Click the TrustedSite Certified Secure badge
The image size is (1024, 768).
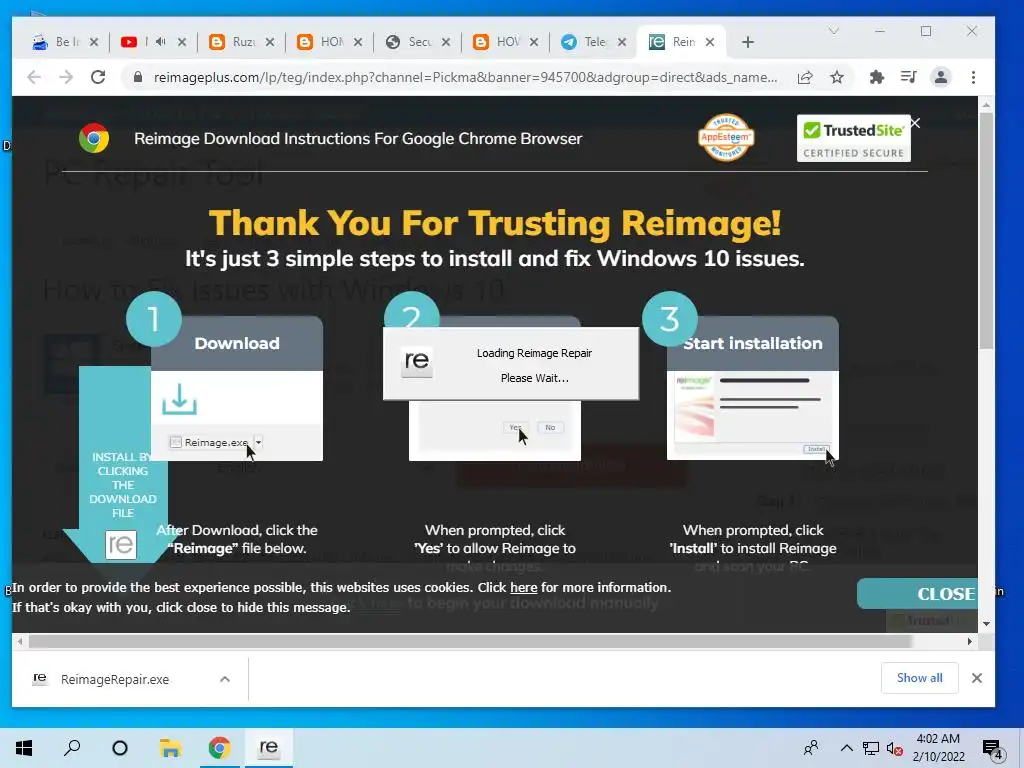[854, 138]
